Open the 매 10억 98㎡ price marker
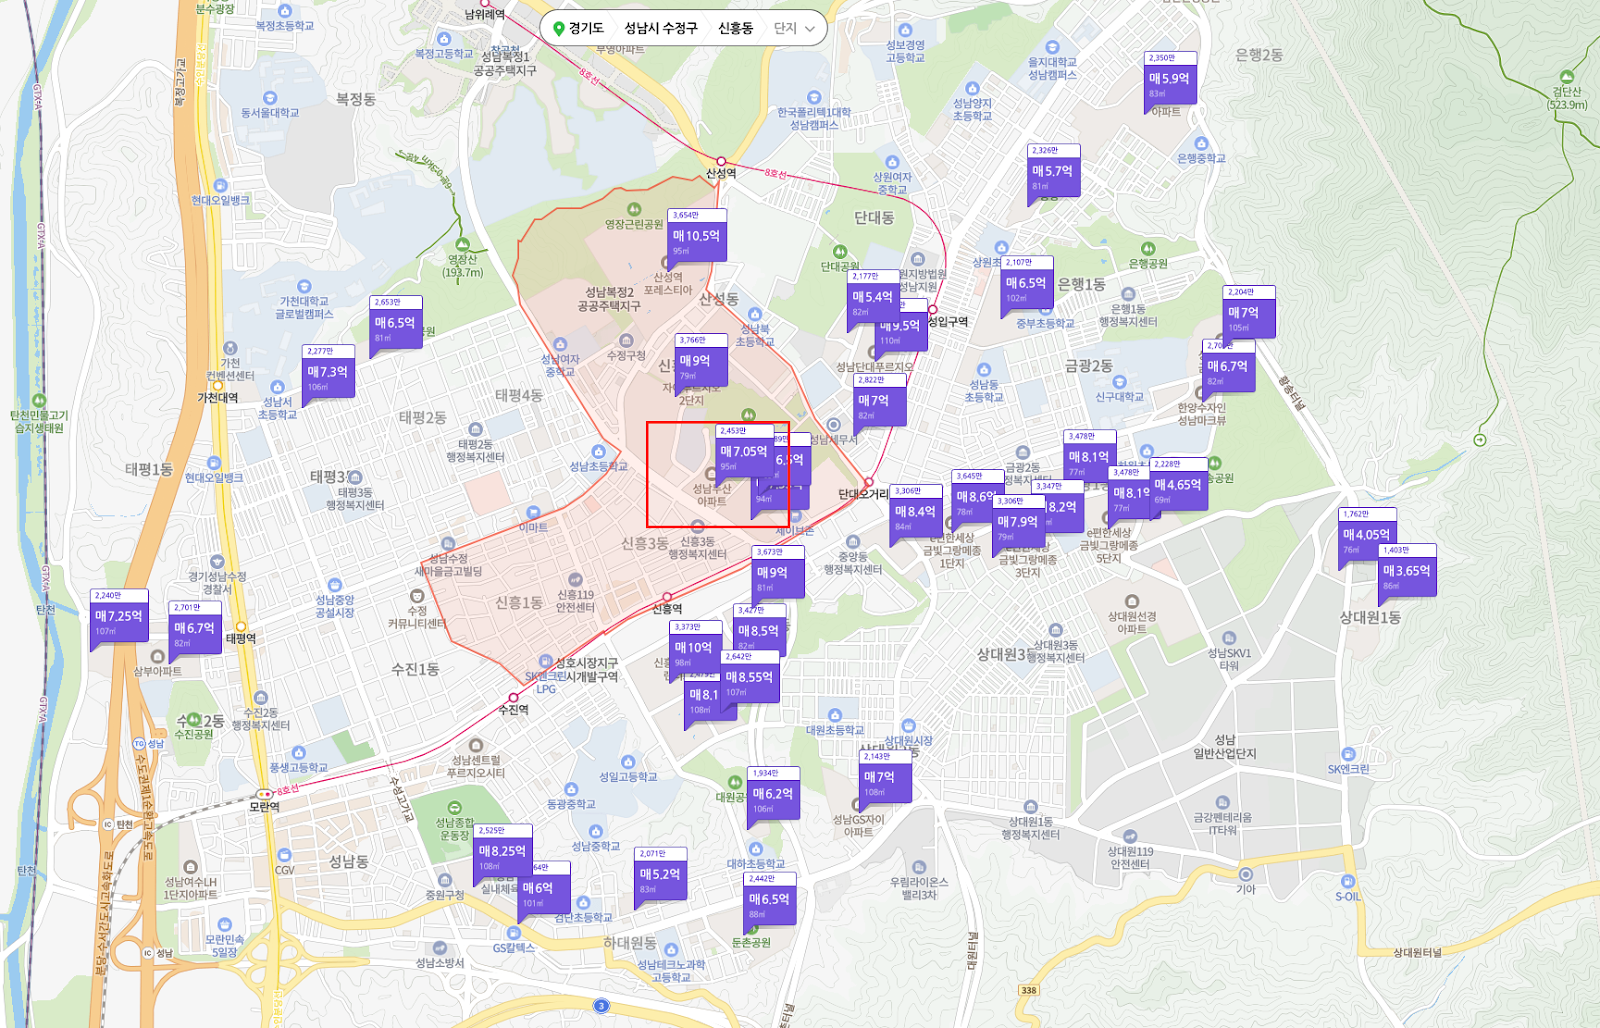 (695, 648)
